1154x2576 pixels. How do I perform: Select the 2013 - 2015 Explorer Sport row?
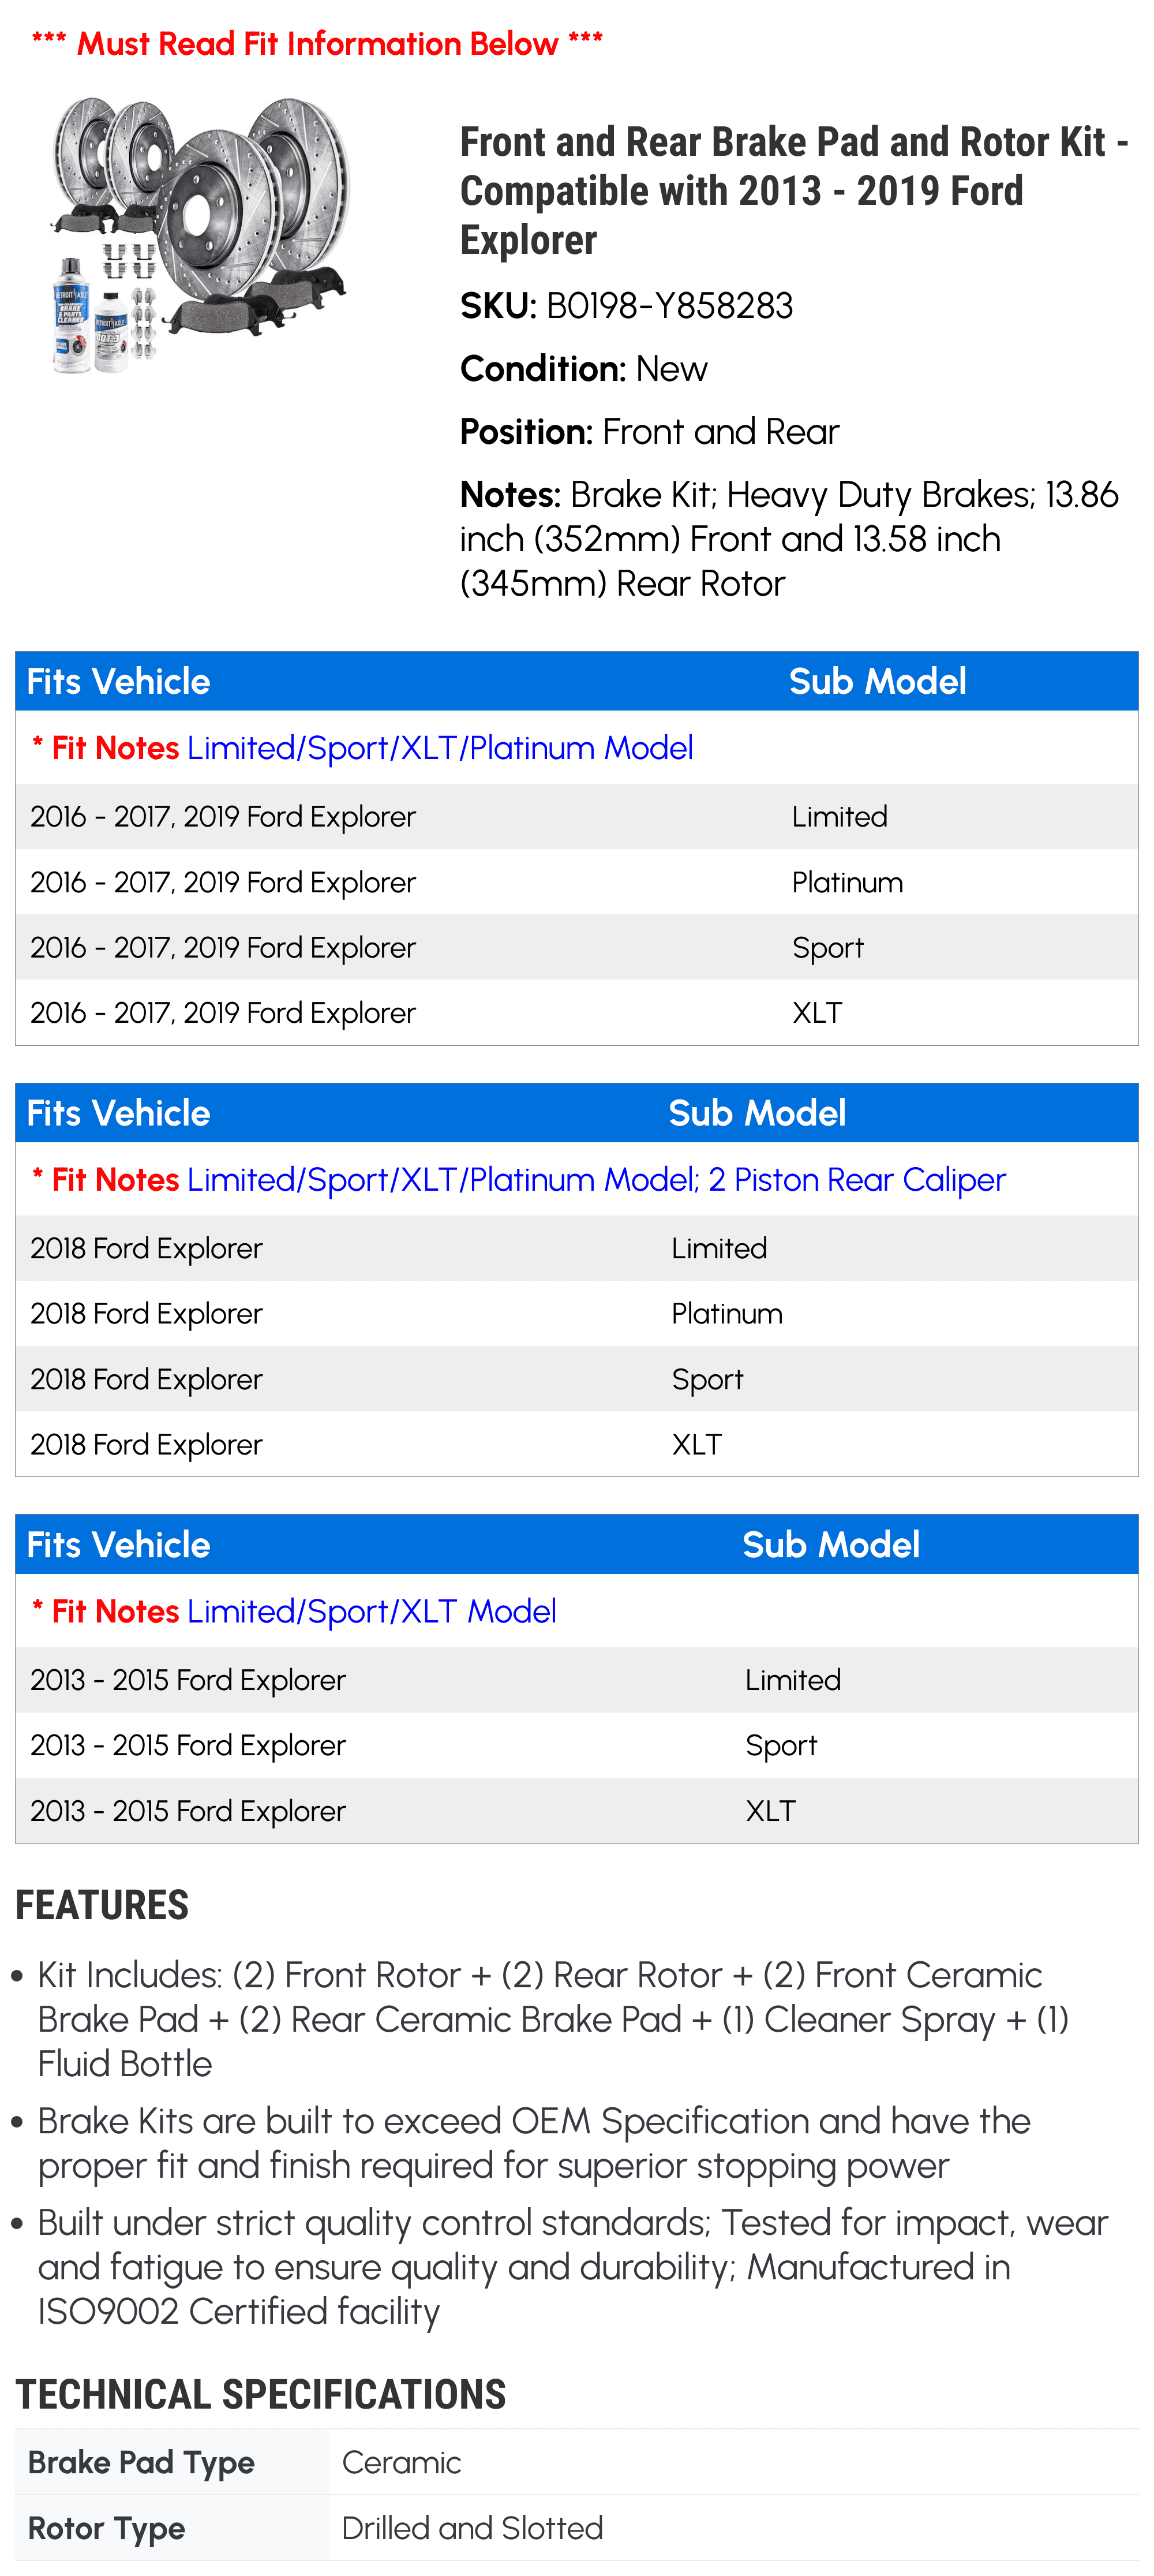click(x=577, y=1745)
